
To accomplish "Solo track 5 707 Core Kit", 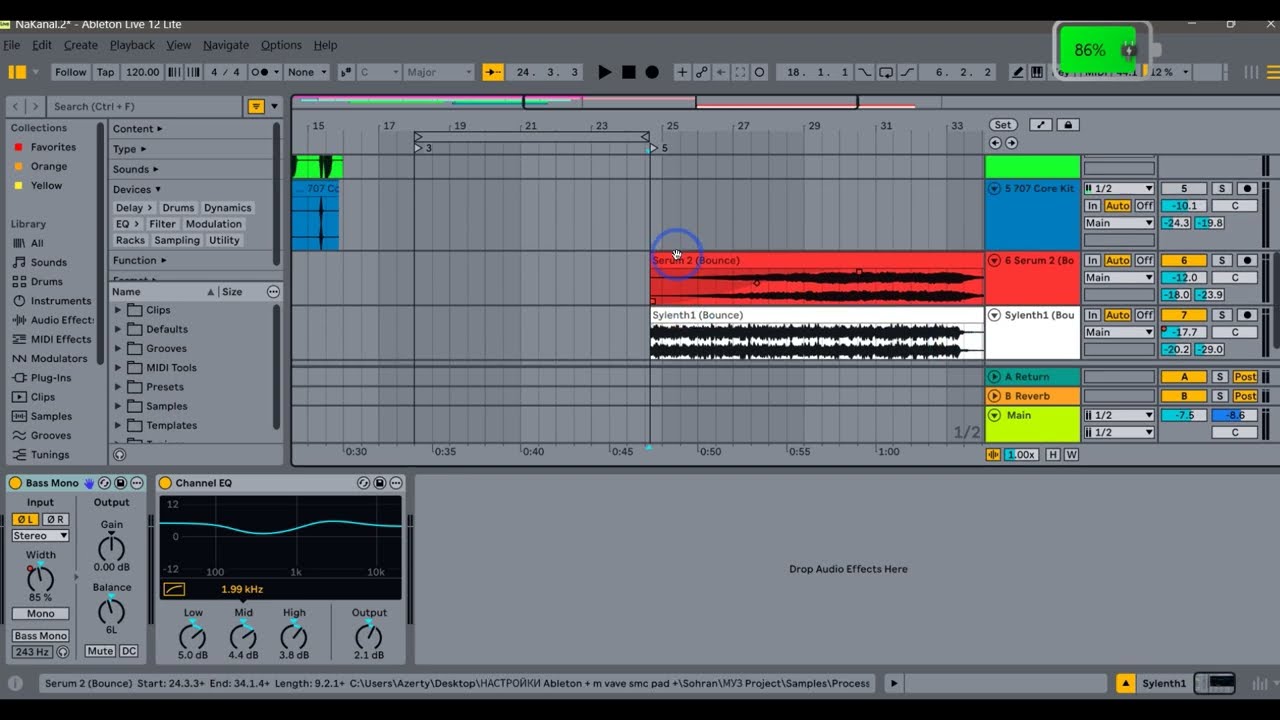I will (1220, 188).
